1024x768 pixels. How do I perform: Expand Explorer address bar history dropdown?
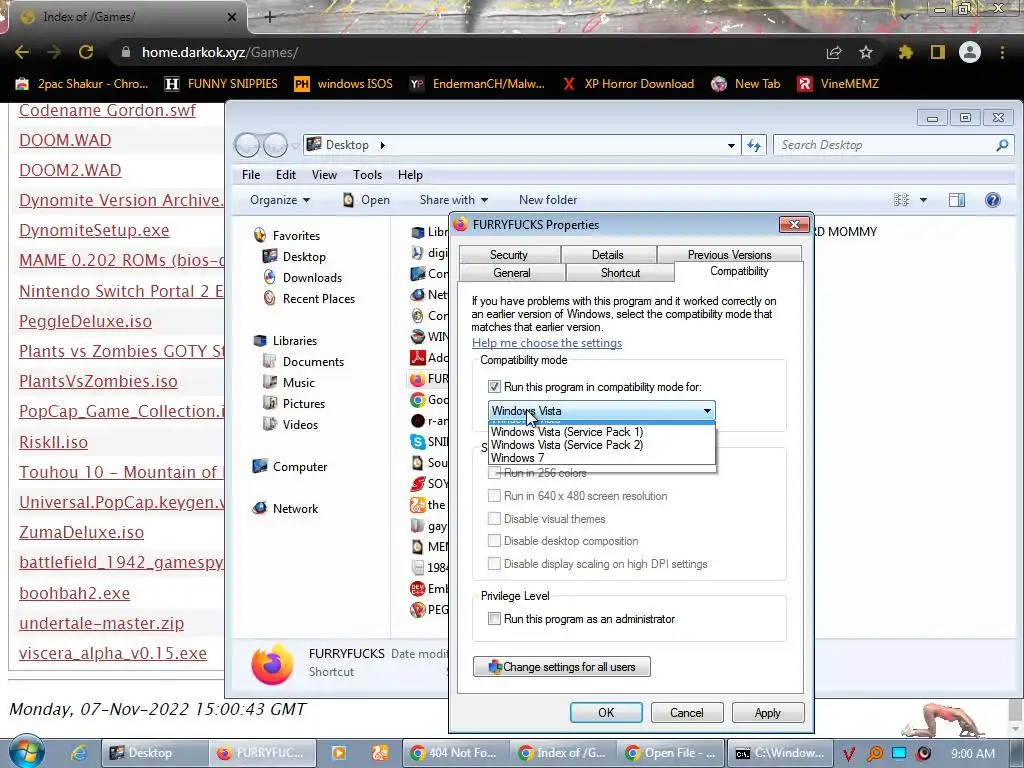pyautogui.click(x=731, y=145)
